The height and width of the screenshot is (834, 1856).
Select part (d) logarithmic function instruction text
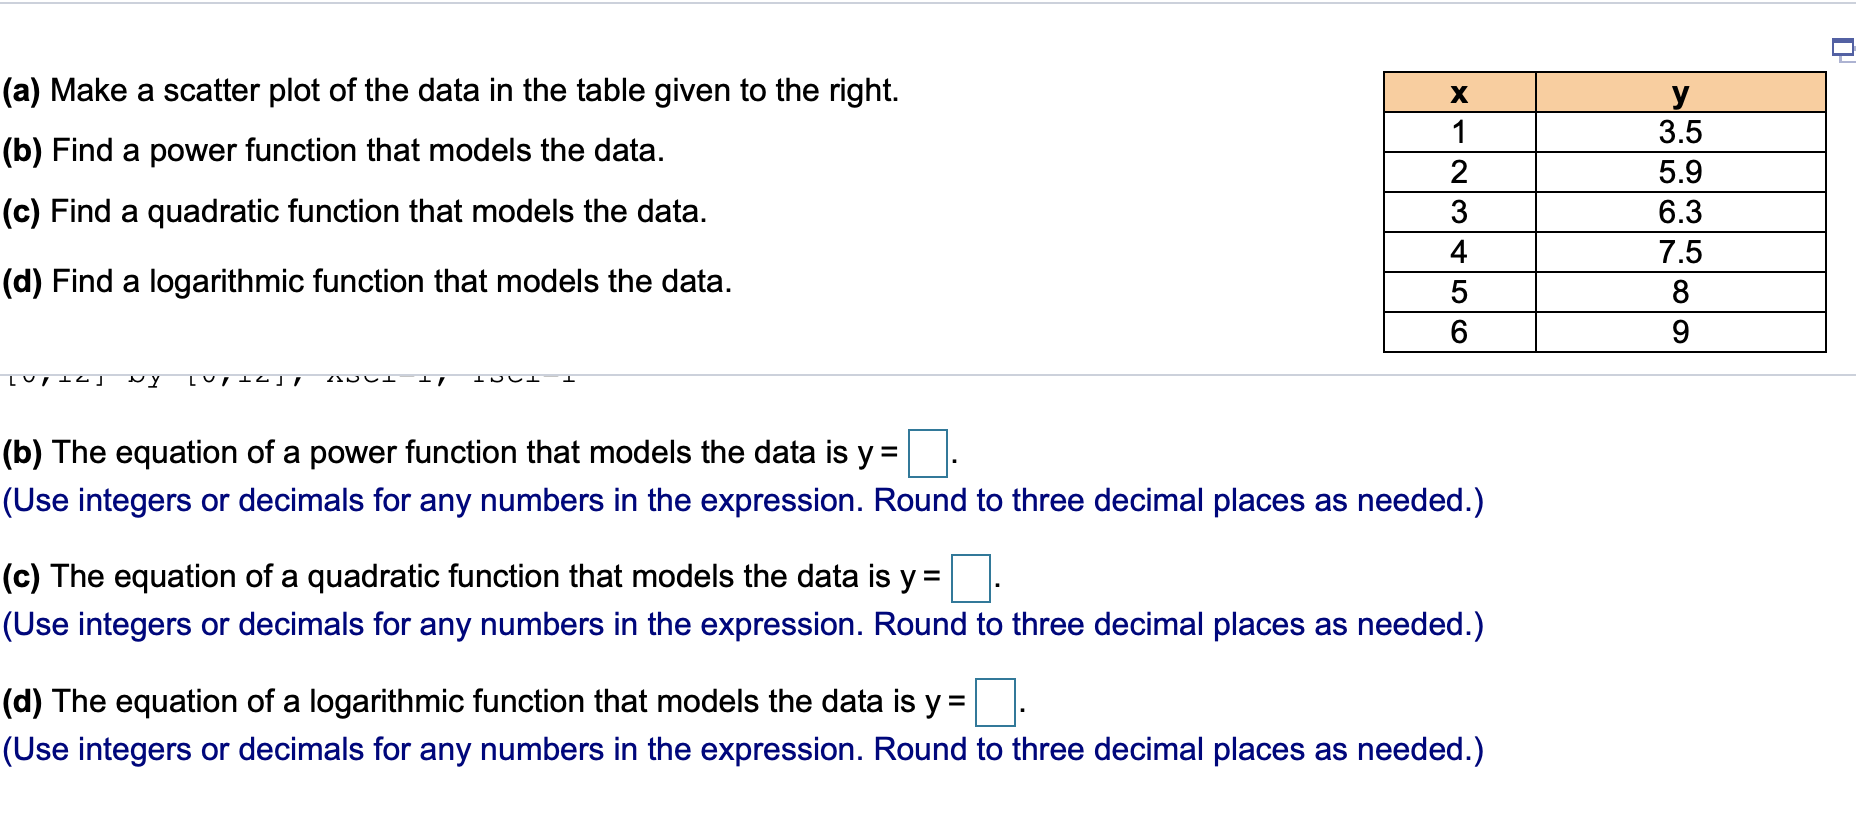tap(368, 281)
